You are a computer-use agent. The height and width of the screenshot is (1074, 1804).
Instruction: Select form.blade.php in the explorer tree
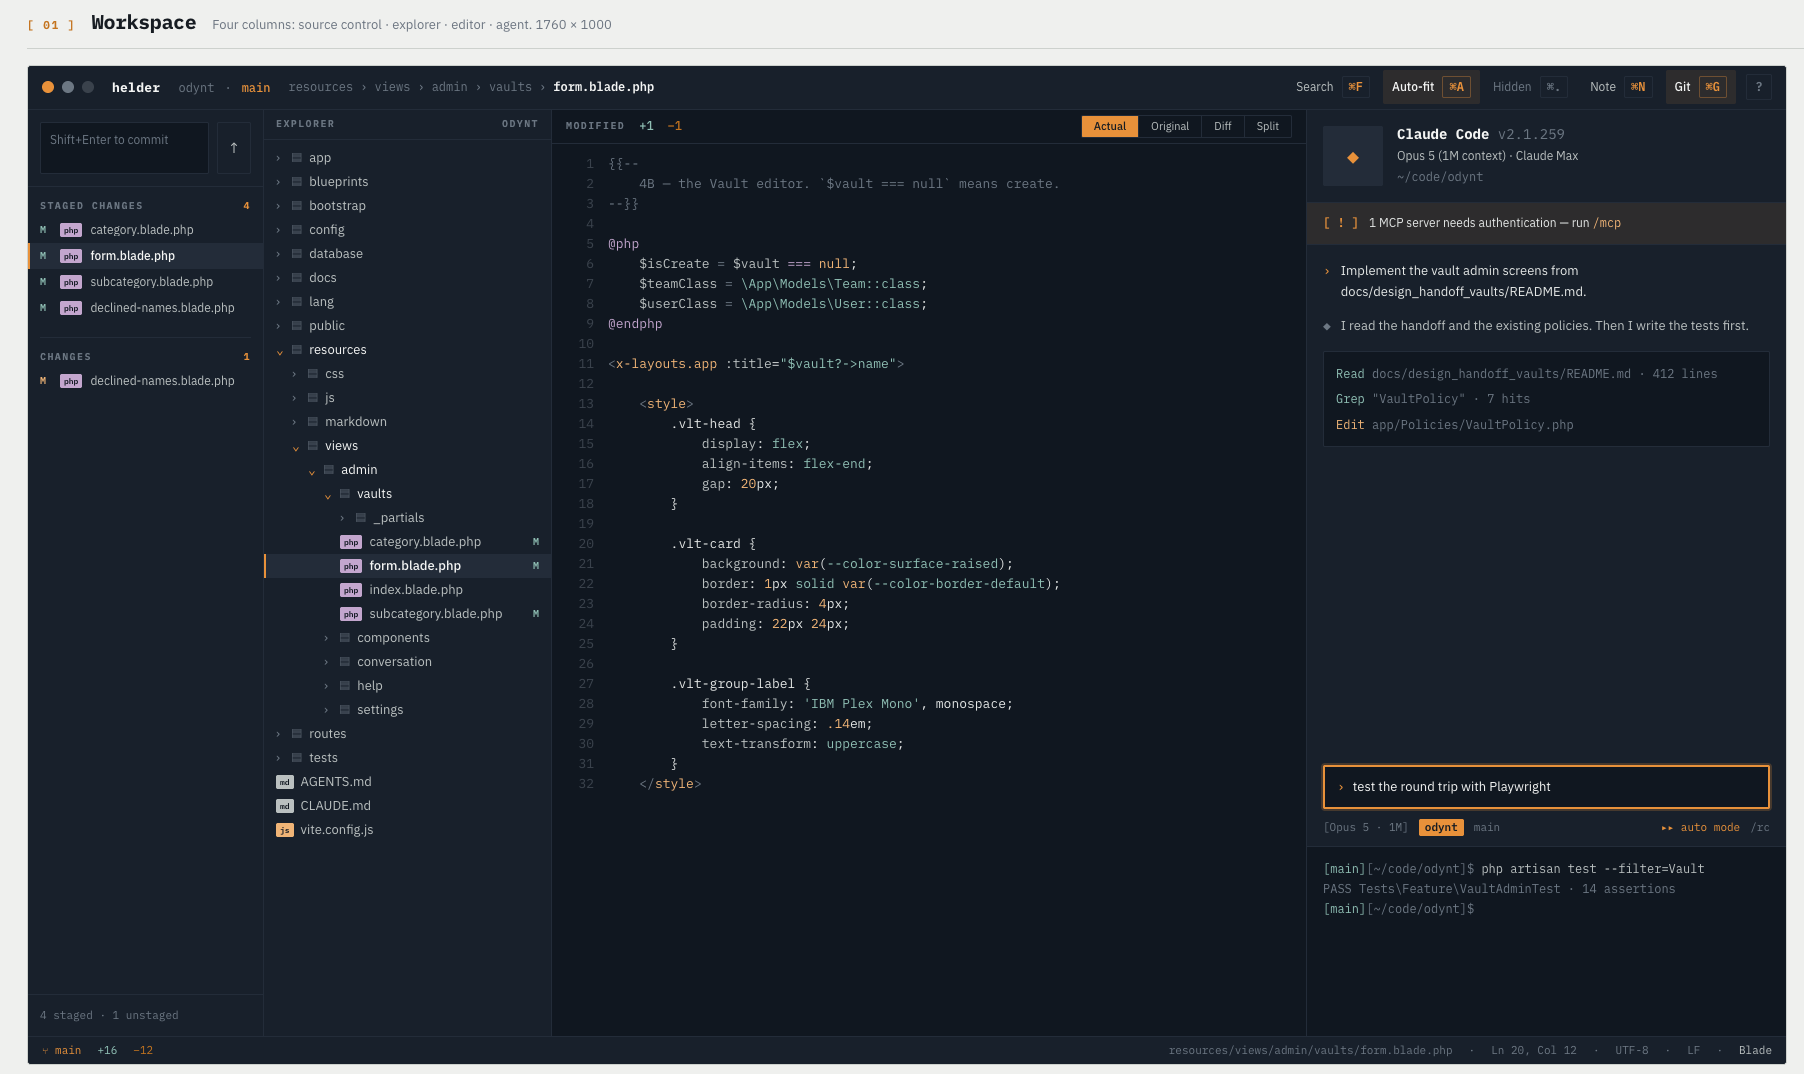tap(407, 566)
